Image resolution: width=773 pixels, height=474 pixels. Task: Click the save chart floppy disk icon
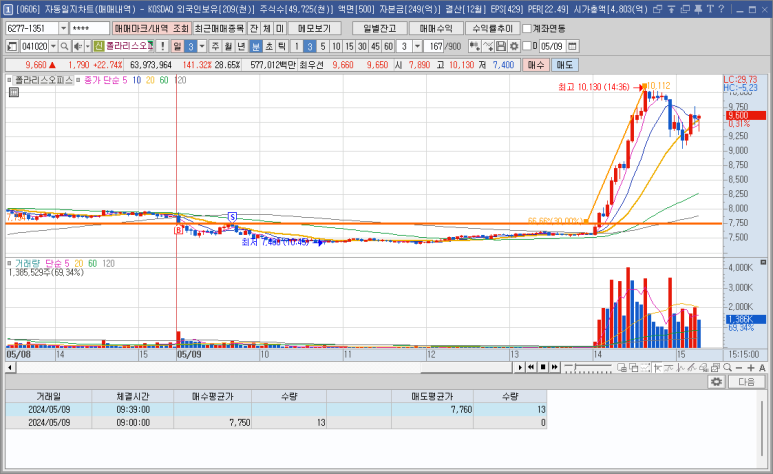(x=501, y=46)
